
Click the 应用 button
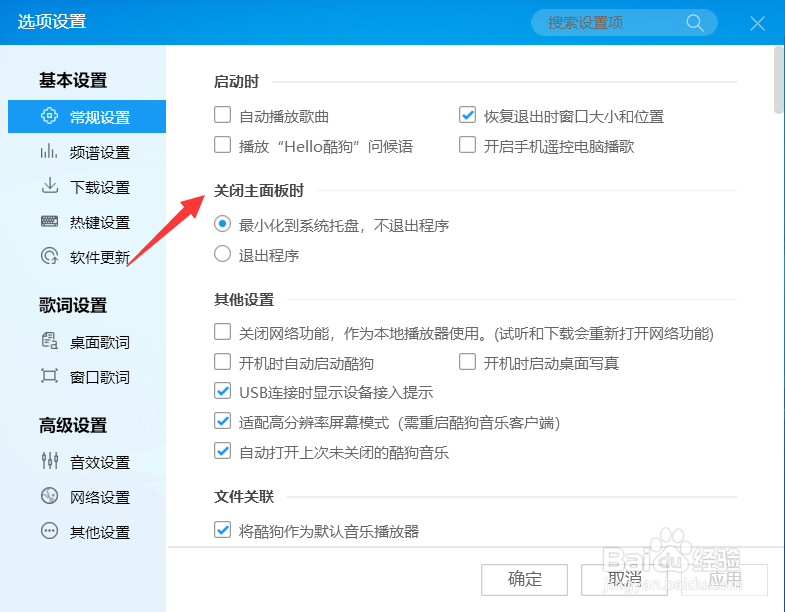click(x=724, y=579)
